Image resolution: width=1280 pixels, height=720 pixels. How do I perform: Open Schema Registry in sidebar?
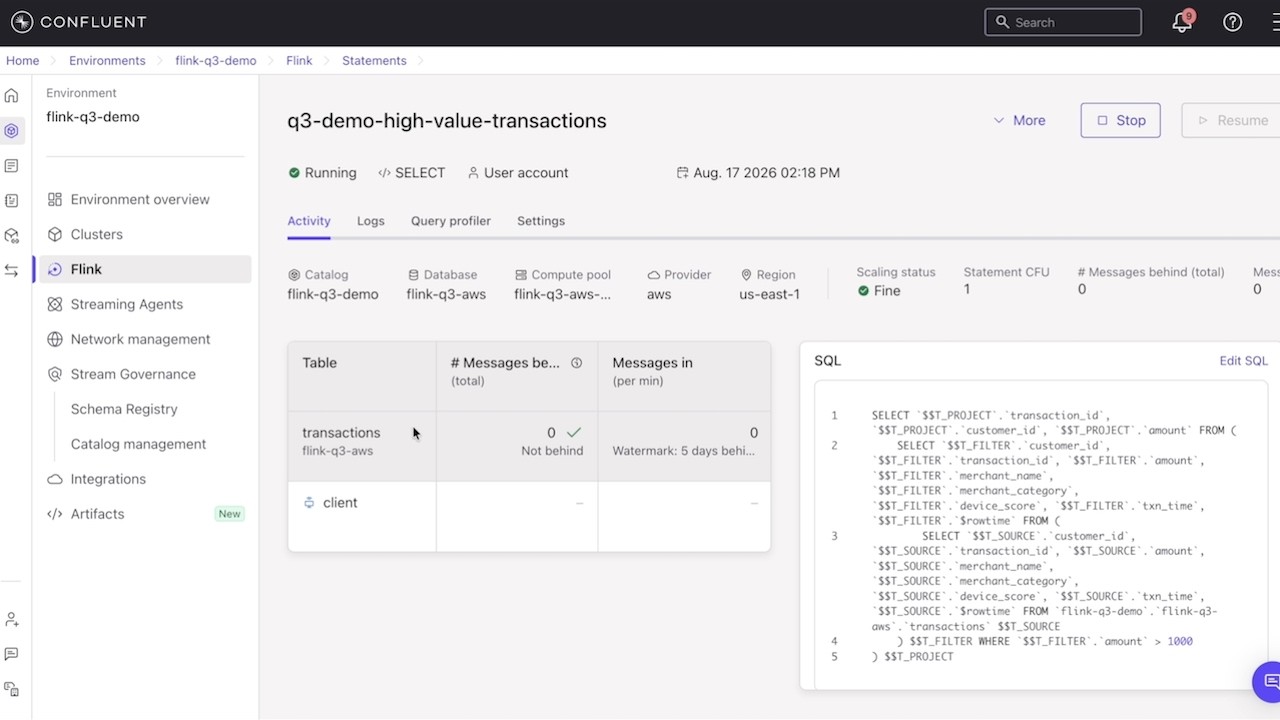124,409
